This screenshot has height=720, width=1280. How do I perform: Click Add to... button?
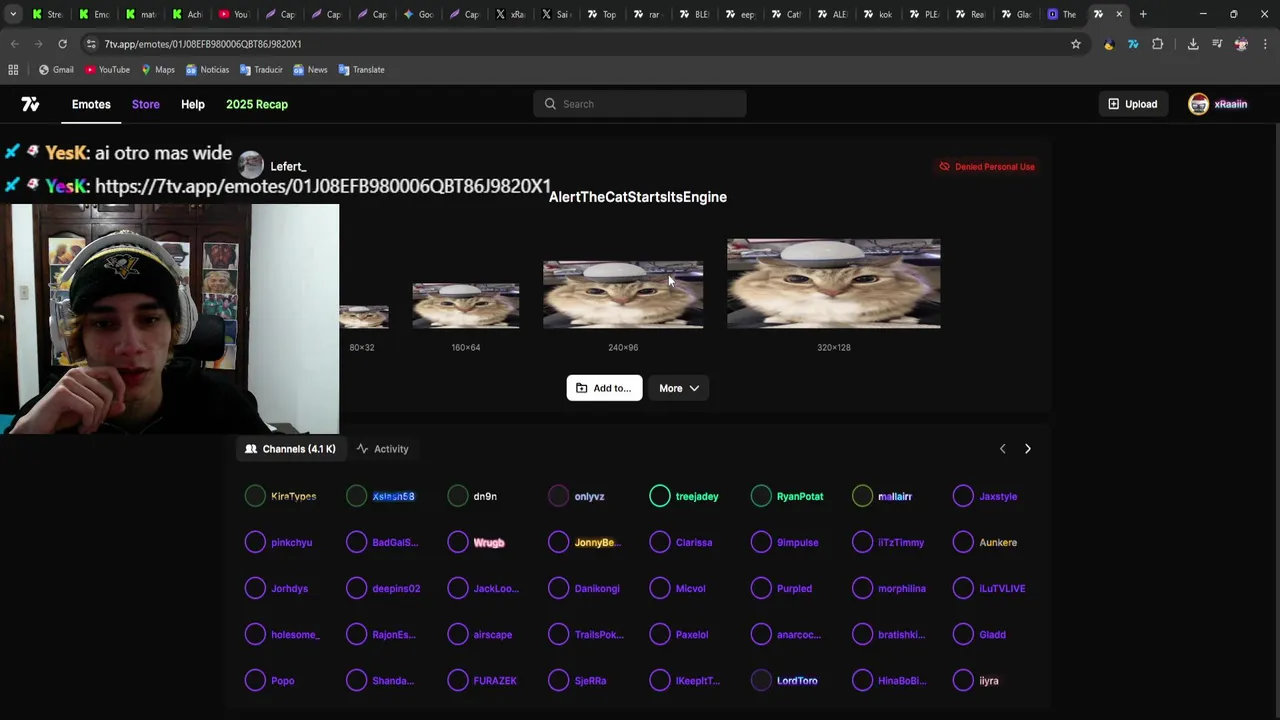pyautogui.click(x=604, y=388)
